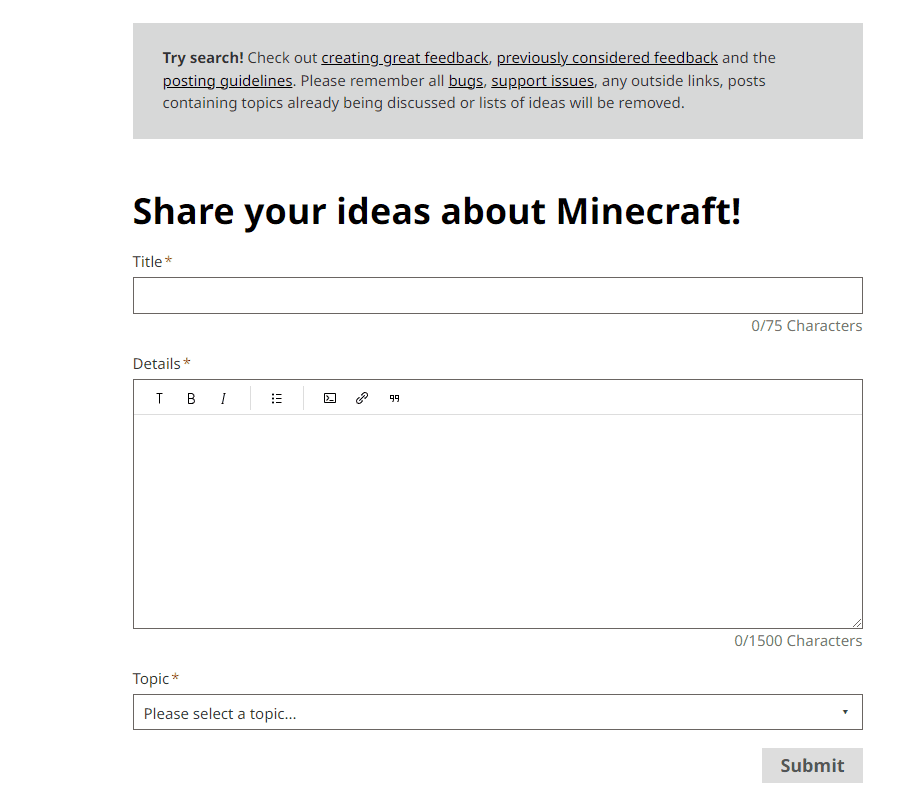Viewport: 922px width, 791px height.
Task: Insert a block quote
Action: pyautogui.click(x=395, y=399)
